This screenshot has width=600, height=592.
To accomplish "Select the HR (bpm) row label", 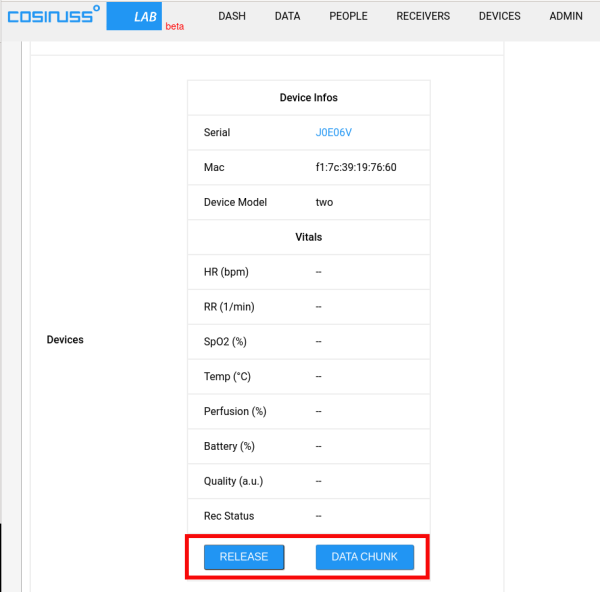I will tap(226, 272).
